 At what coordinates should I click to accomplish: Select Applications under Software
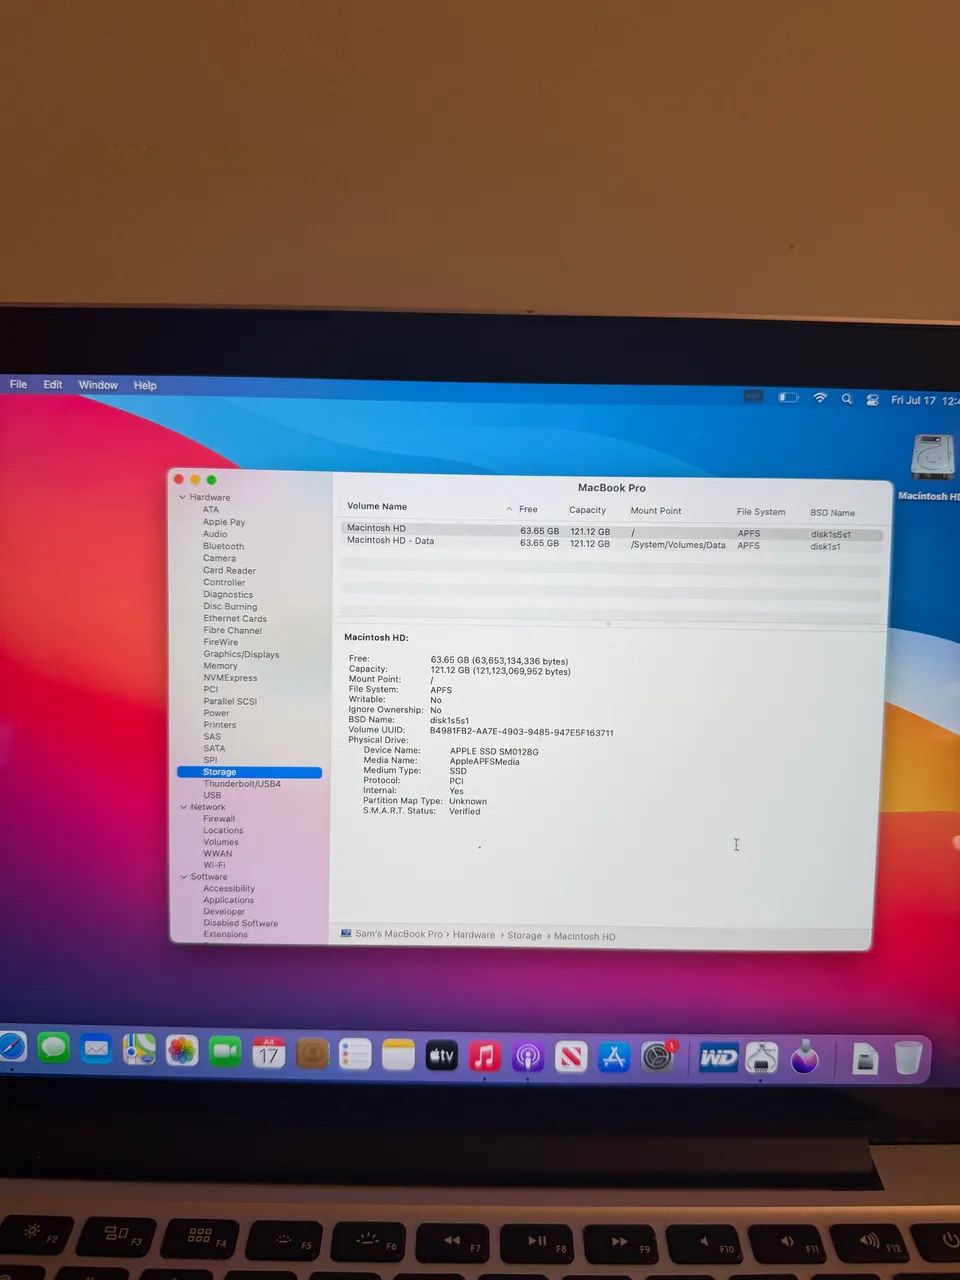(228, 900)
